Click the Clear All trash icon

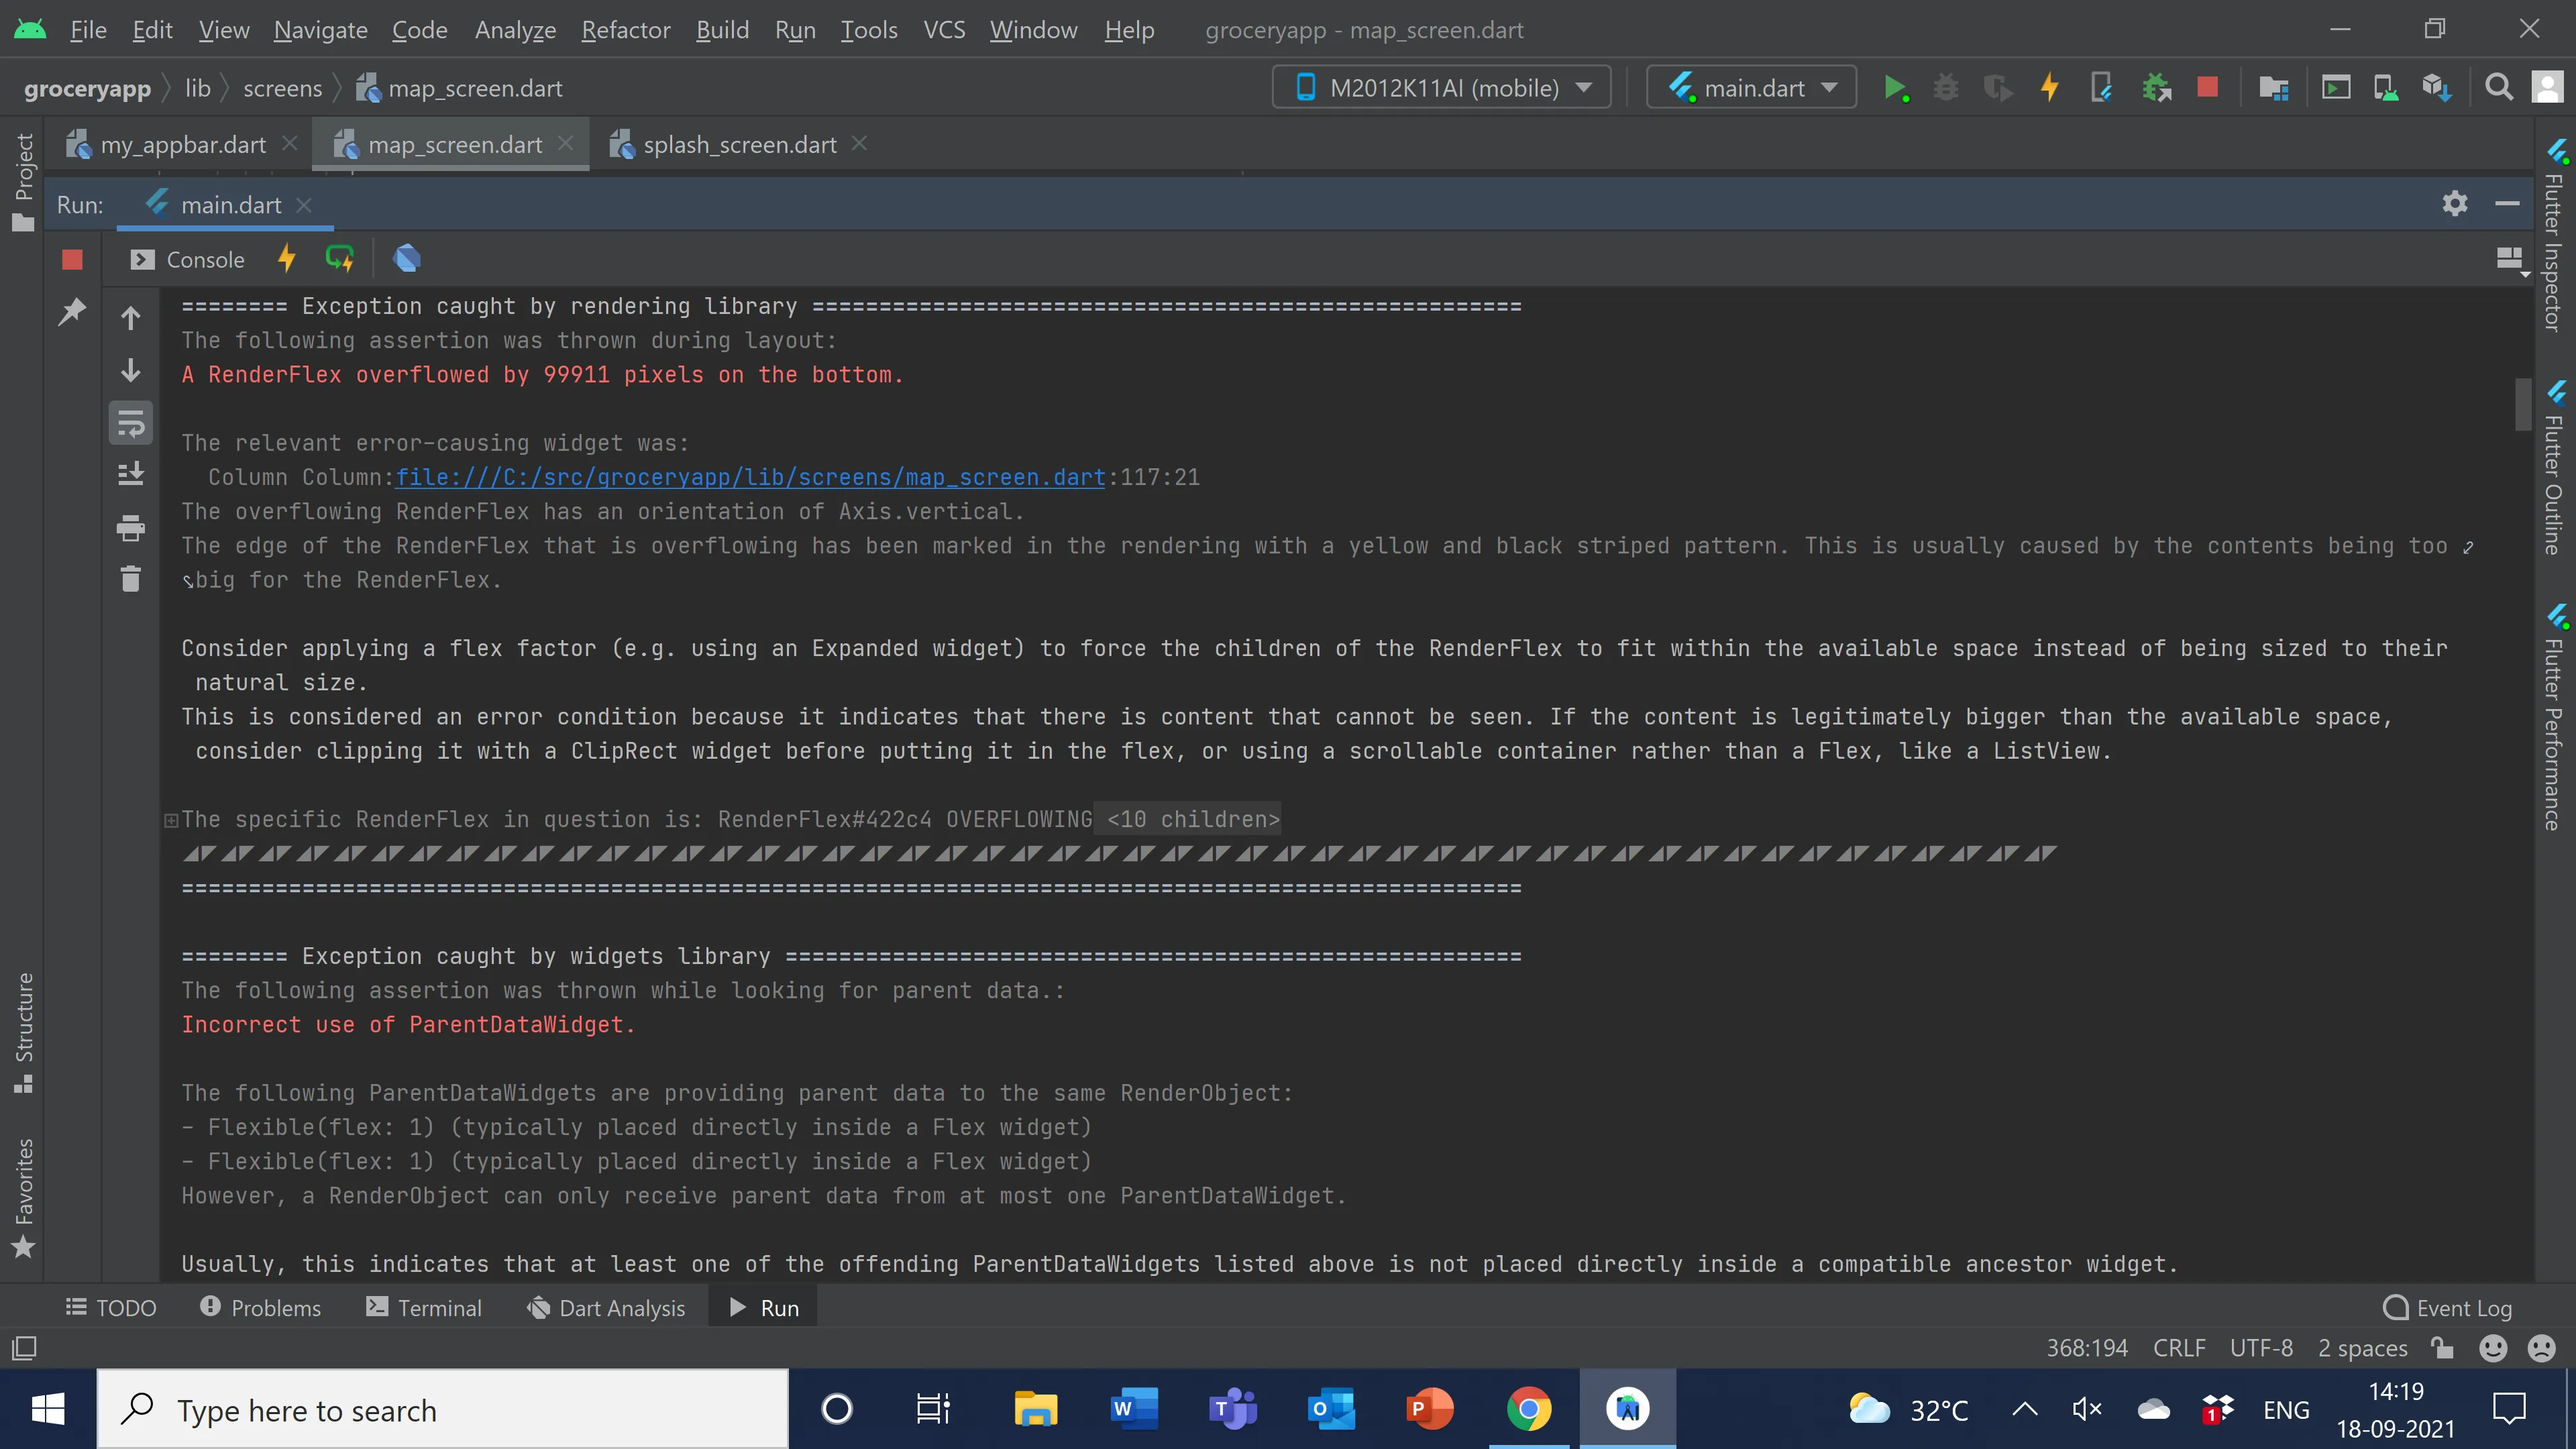(x=131, y=579)
